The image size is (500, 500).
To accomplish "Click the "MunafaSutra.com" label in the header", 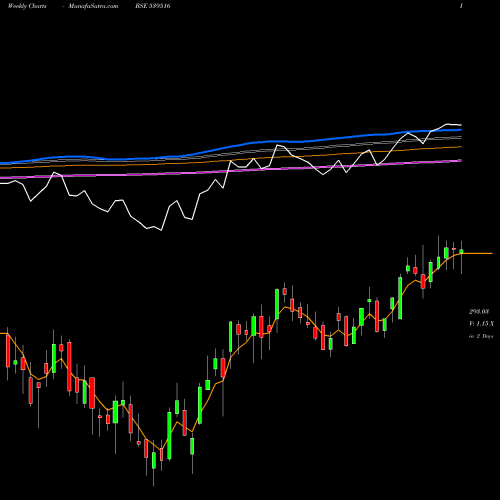I will pyautogui.click(x=93, y=6).
